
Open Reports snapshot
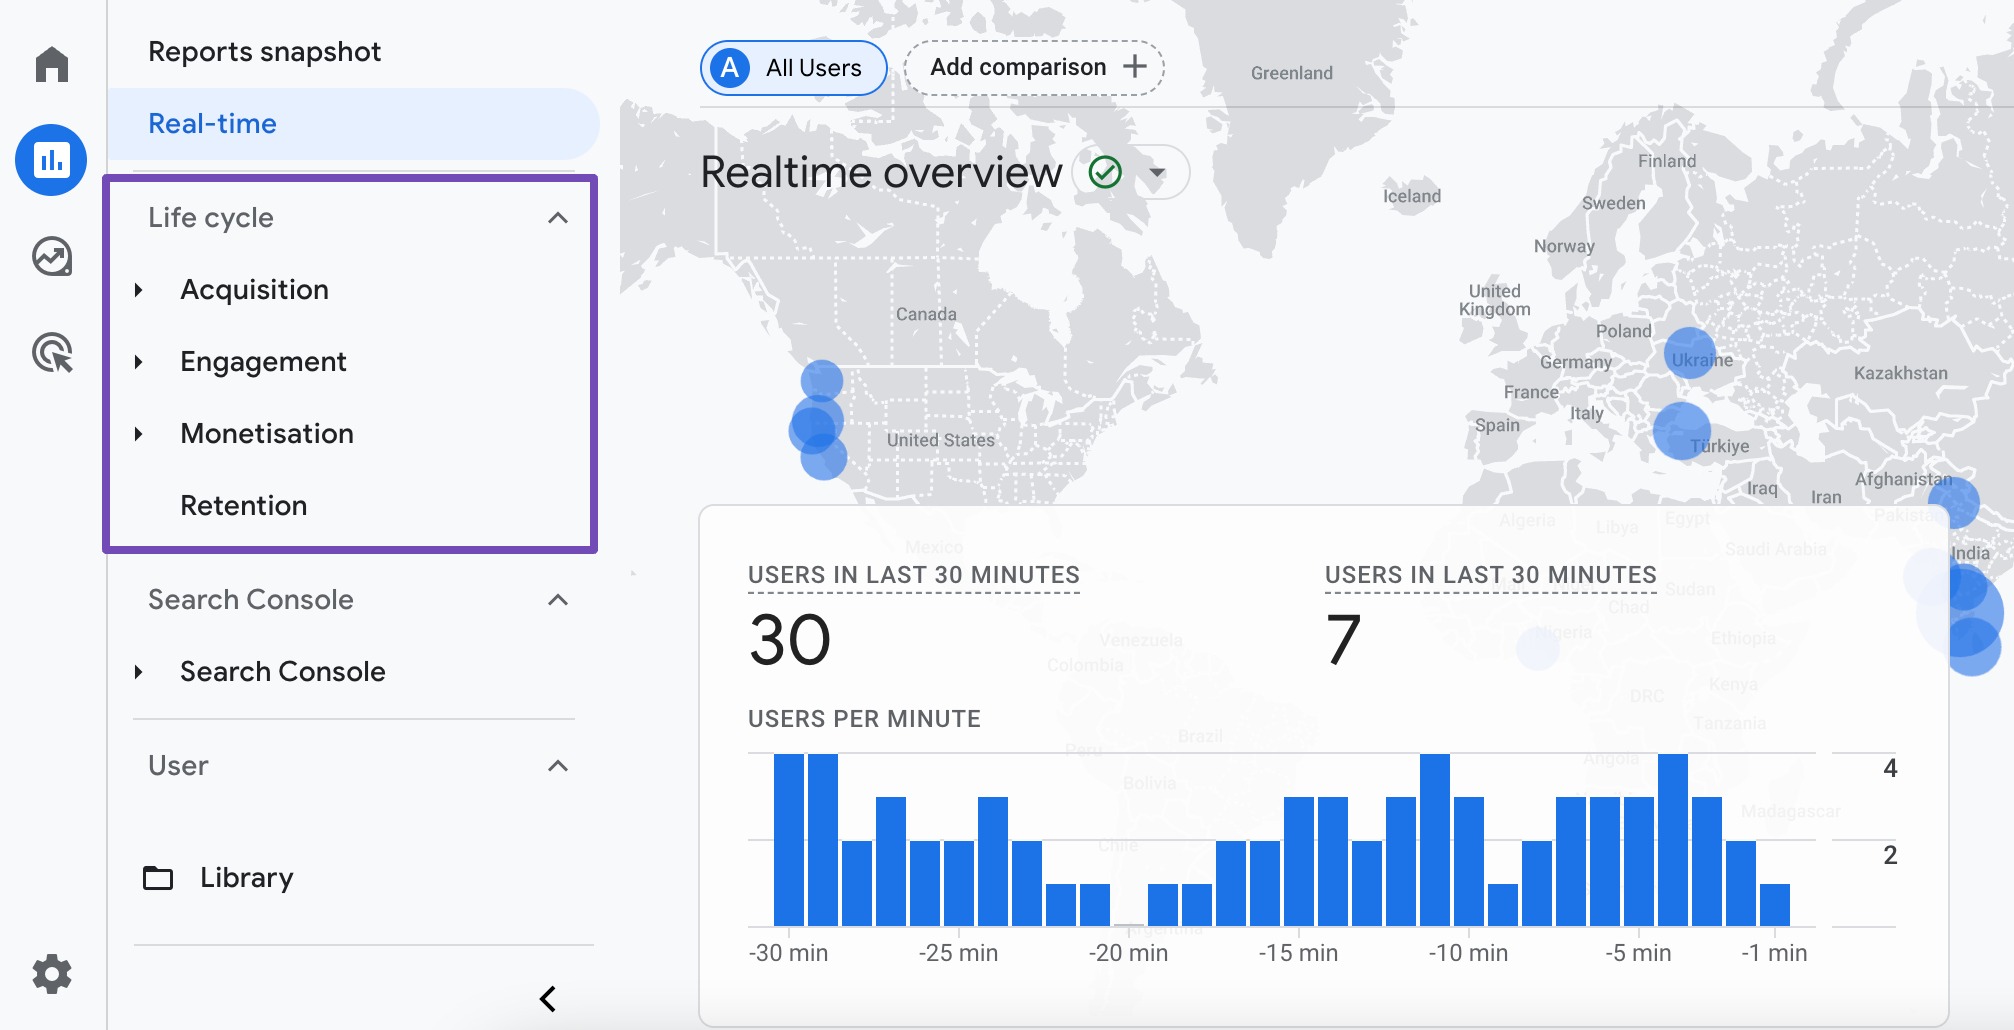[264, 52]
